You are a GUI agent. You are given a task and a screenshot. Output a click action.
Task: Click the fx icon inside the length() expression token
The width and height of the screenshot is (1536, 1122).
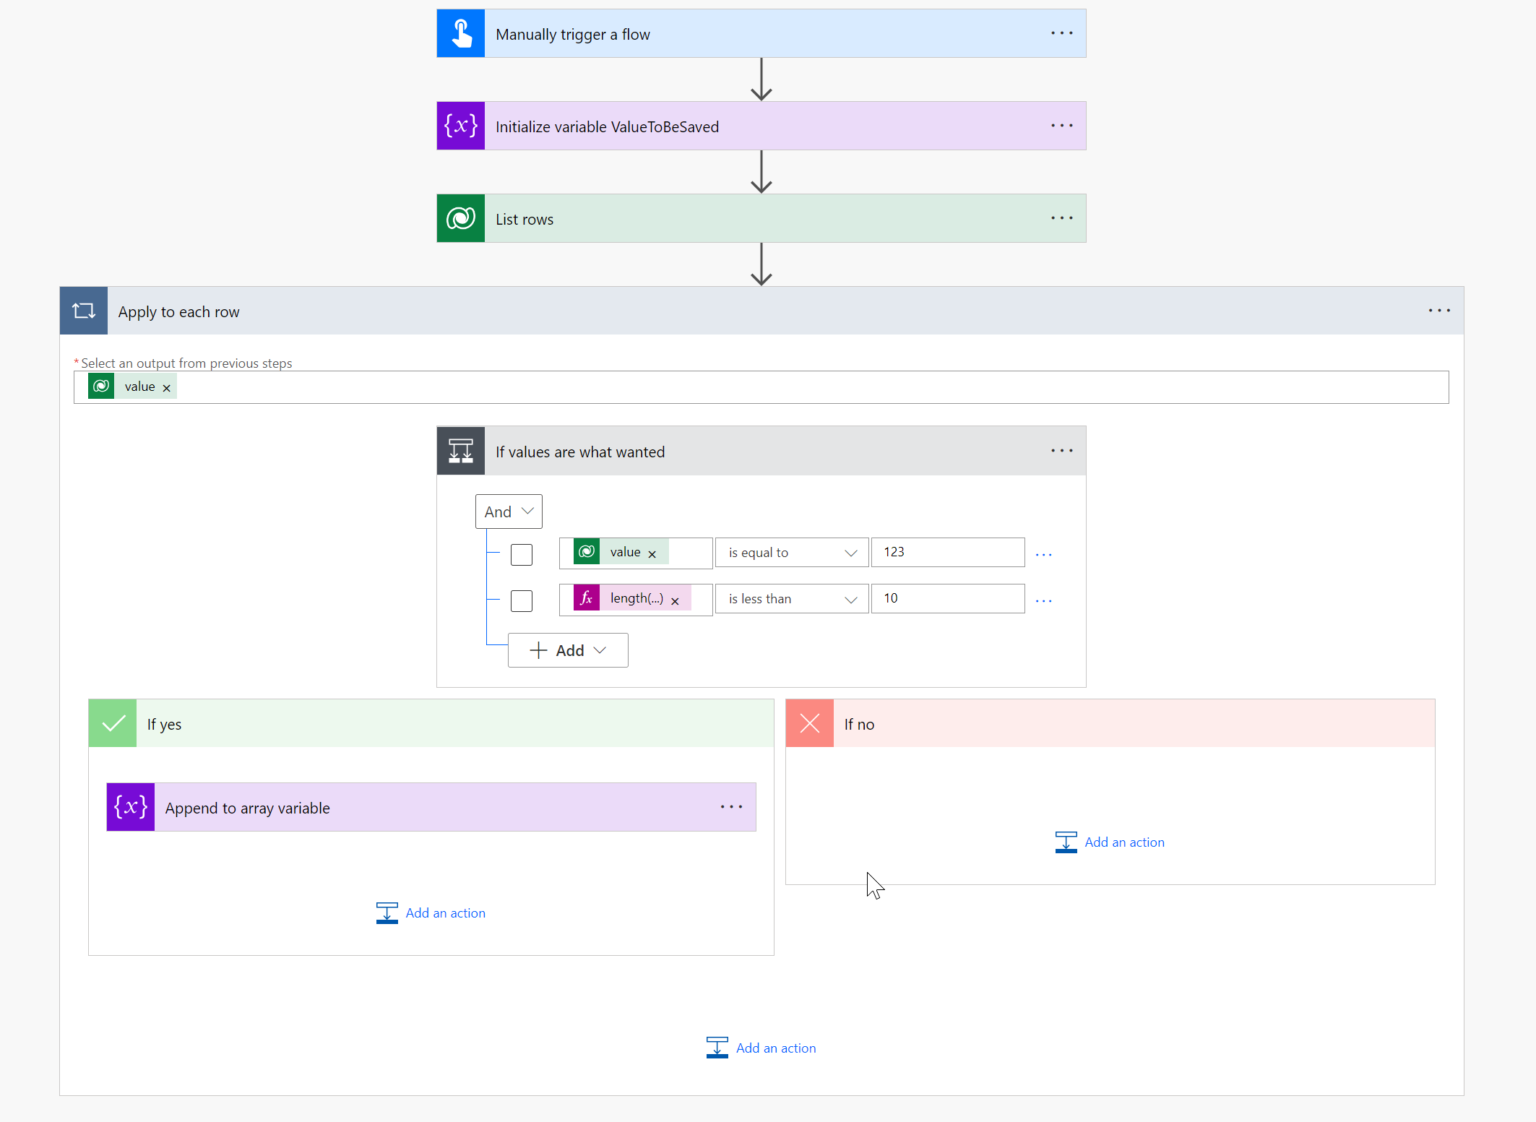point(586,598)
